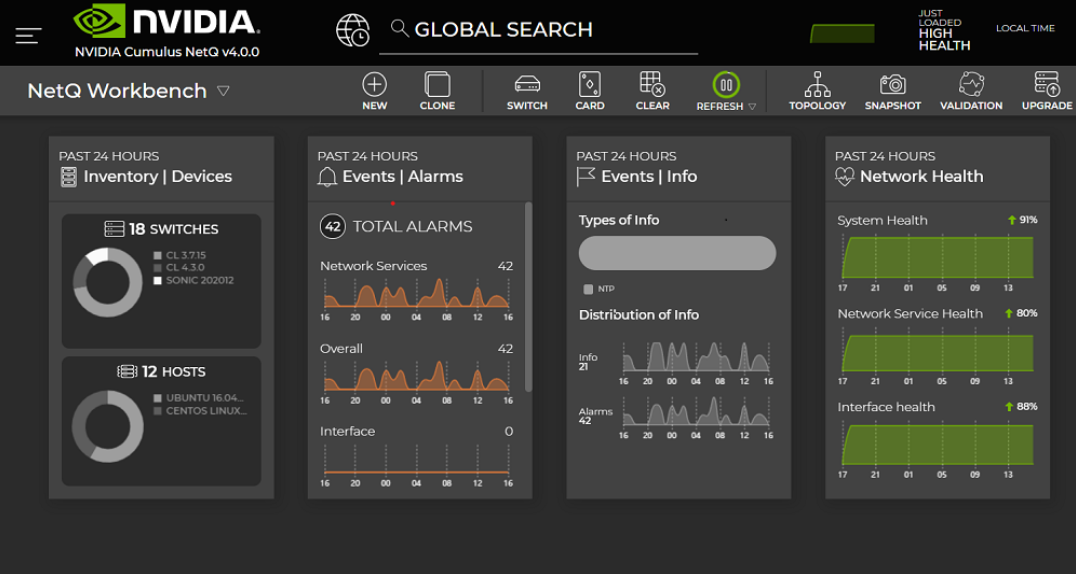Select the CL 3.7.15 legend entry

[x=180, y=255]
